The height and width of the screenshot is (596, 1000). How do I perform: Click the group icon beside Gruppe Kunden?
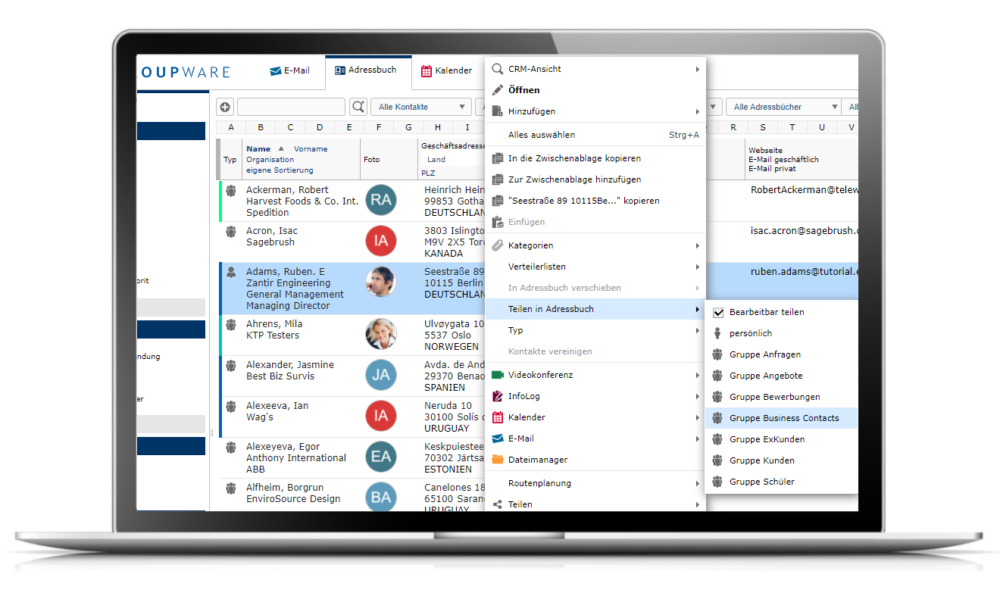click(x=717, y=460)
